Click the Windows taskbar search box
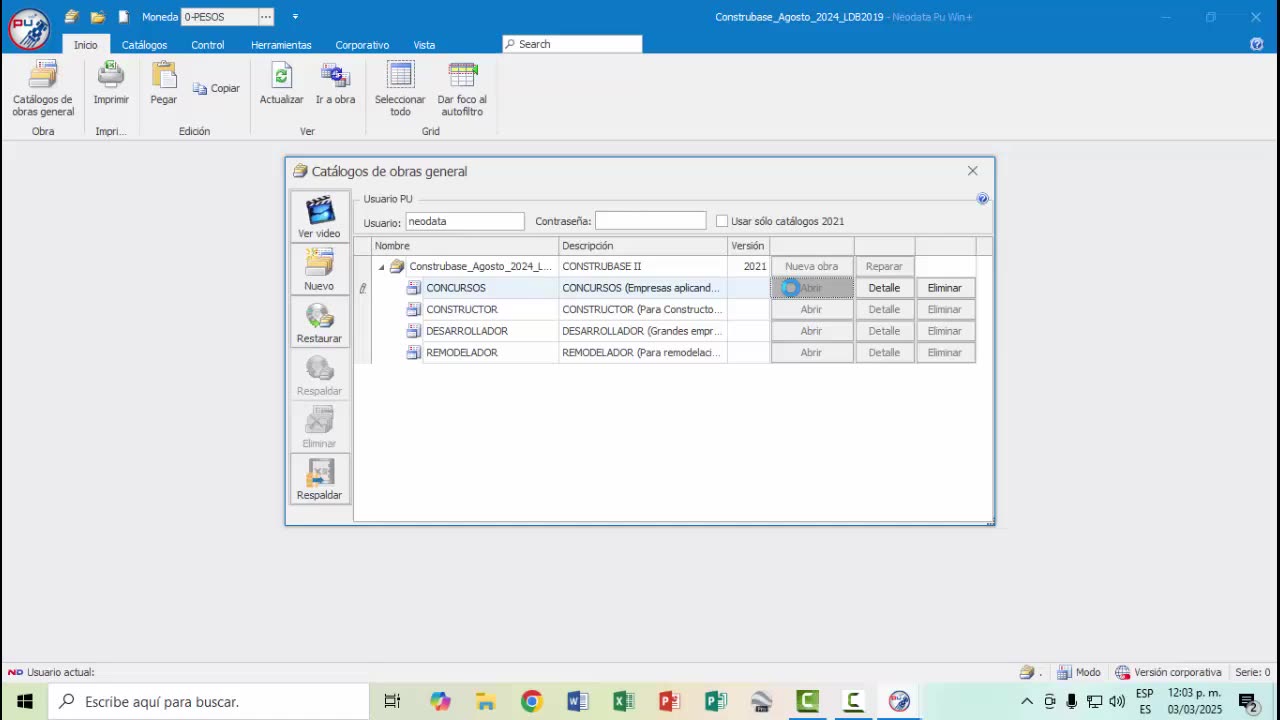Image resolution: width=1280 pixels, height=720 pixels. point(209,702)
